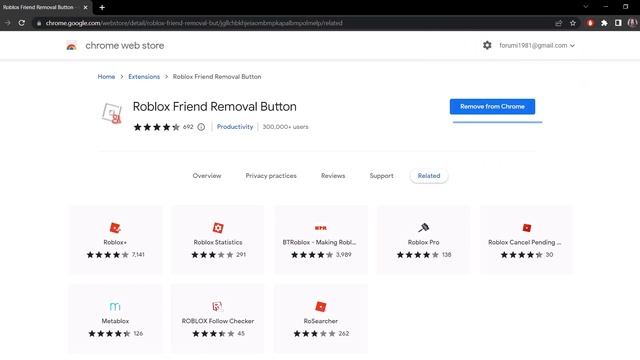Open the Roblox+ extension title
This screenshot has height=360, width=640.
coord(115,242)
